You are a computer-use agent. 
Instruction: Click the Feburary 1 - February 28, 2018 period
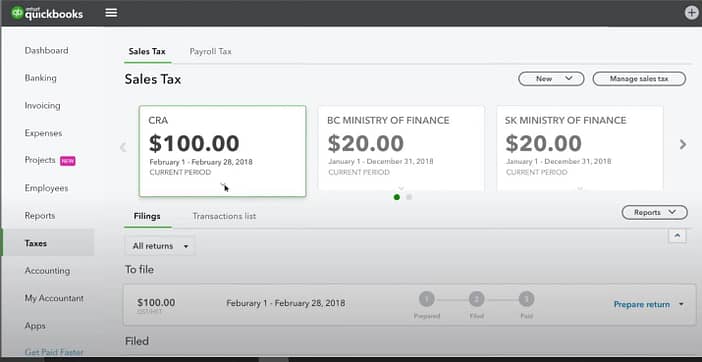click(x=286, y=303)
